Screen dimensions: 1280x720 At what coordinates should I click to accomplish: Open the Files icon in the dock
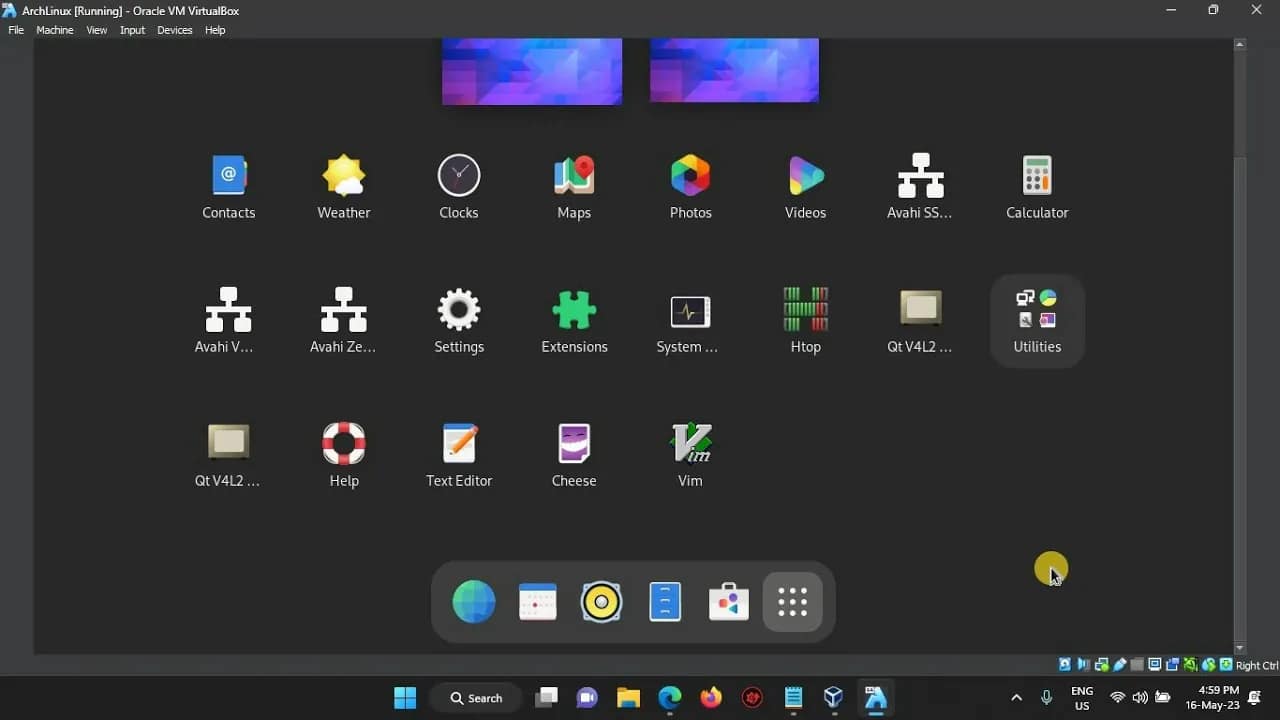click(665, 601)
